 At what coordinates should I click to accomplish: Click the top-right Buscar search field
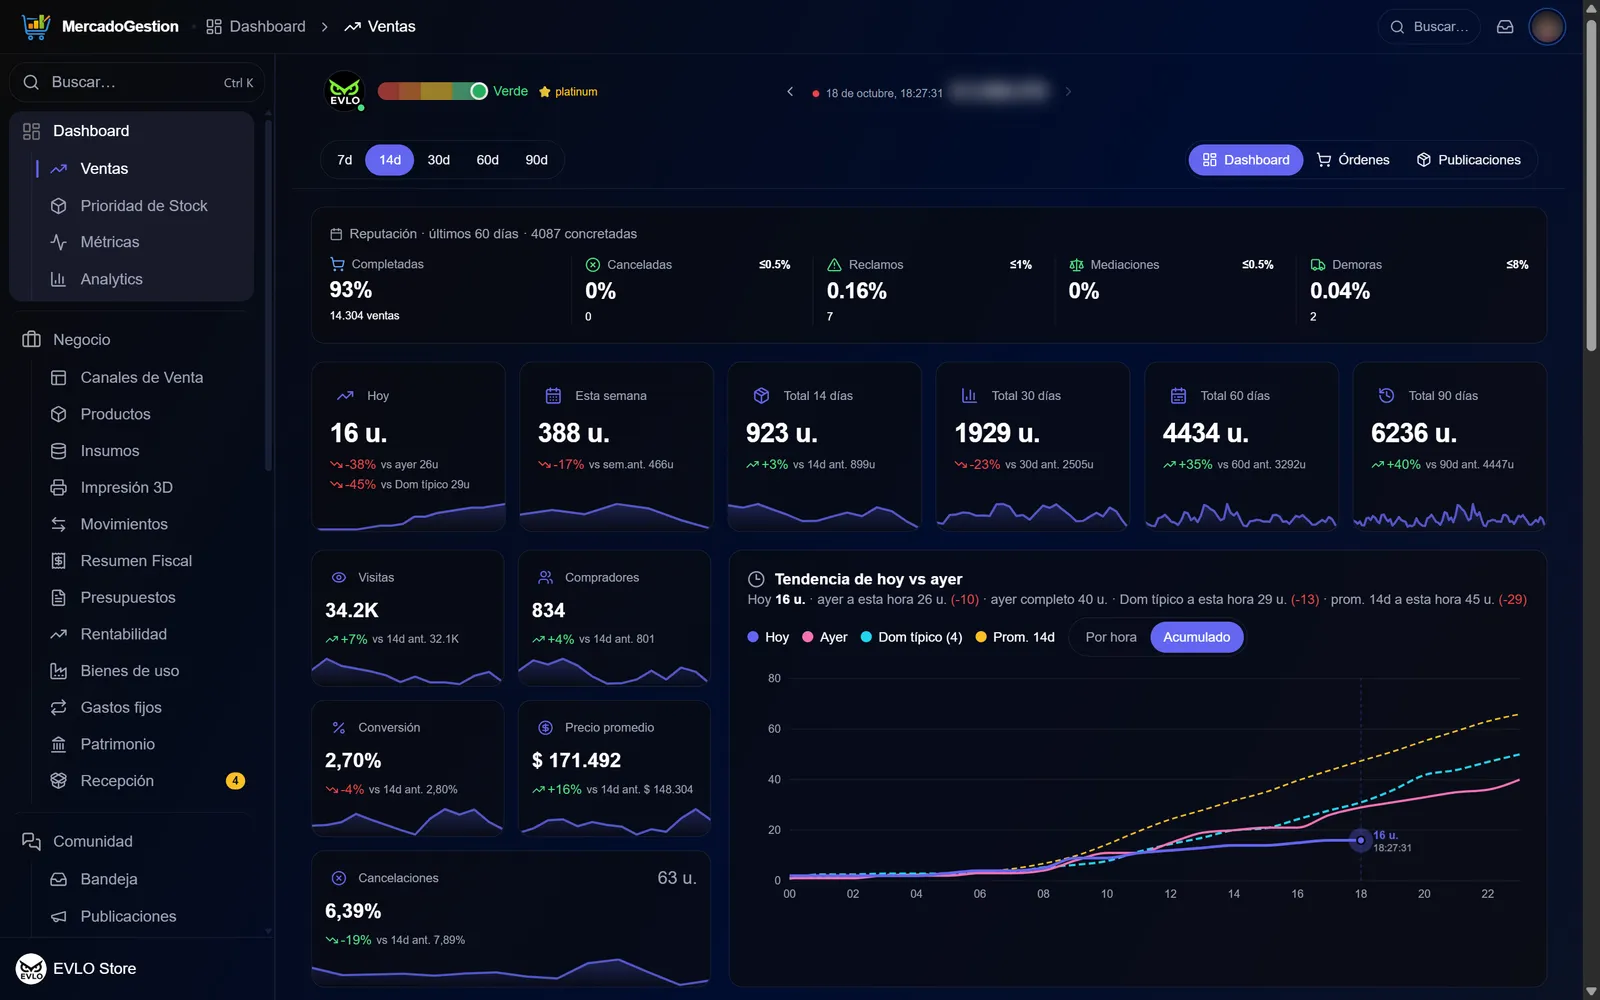coord(1429,27)
